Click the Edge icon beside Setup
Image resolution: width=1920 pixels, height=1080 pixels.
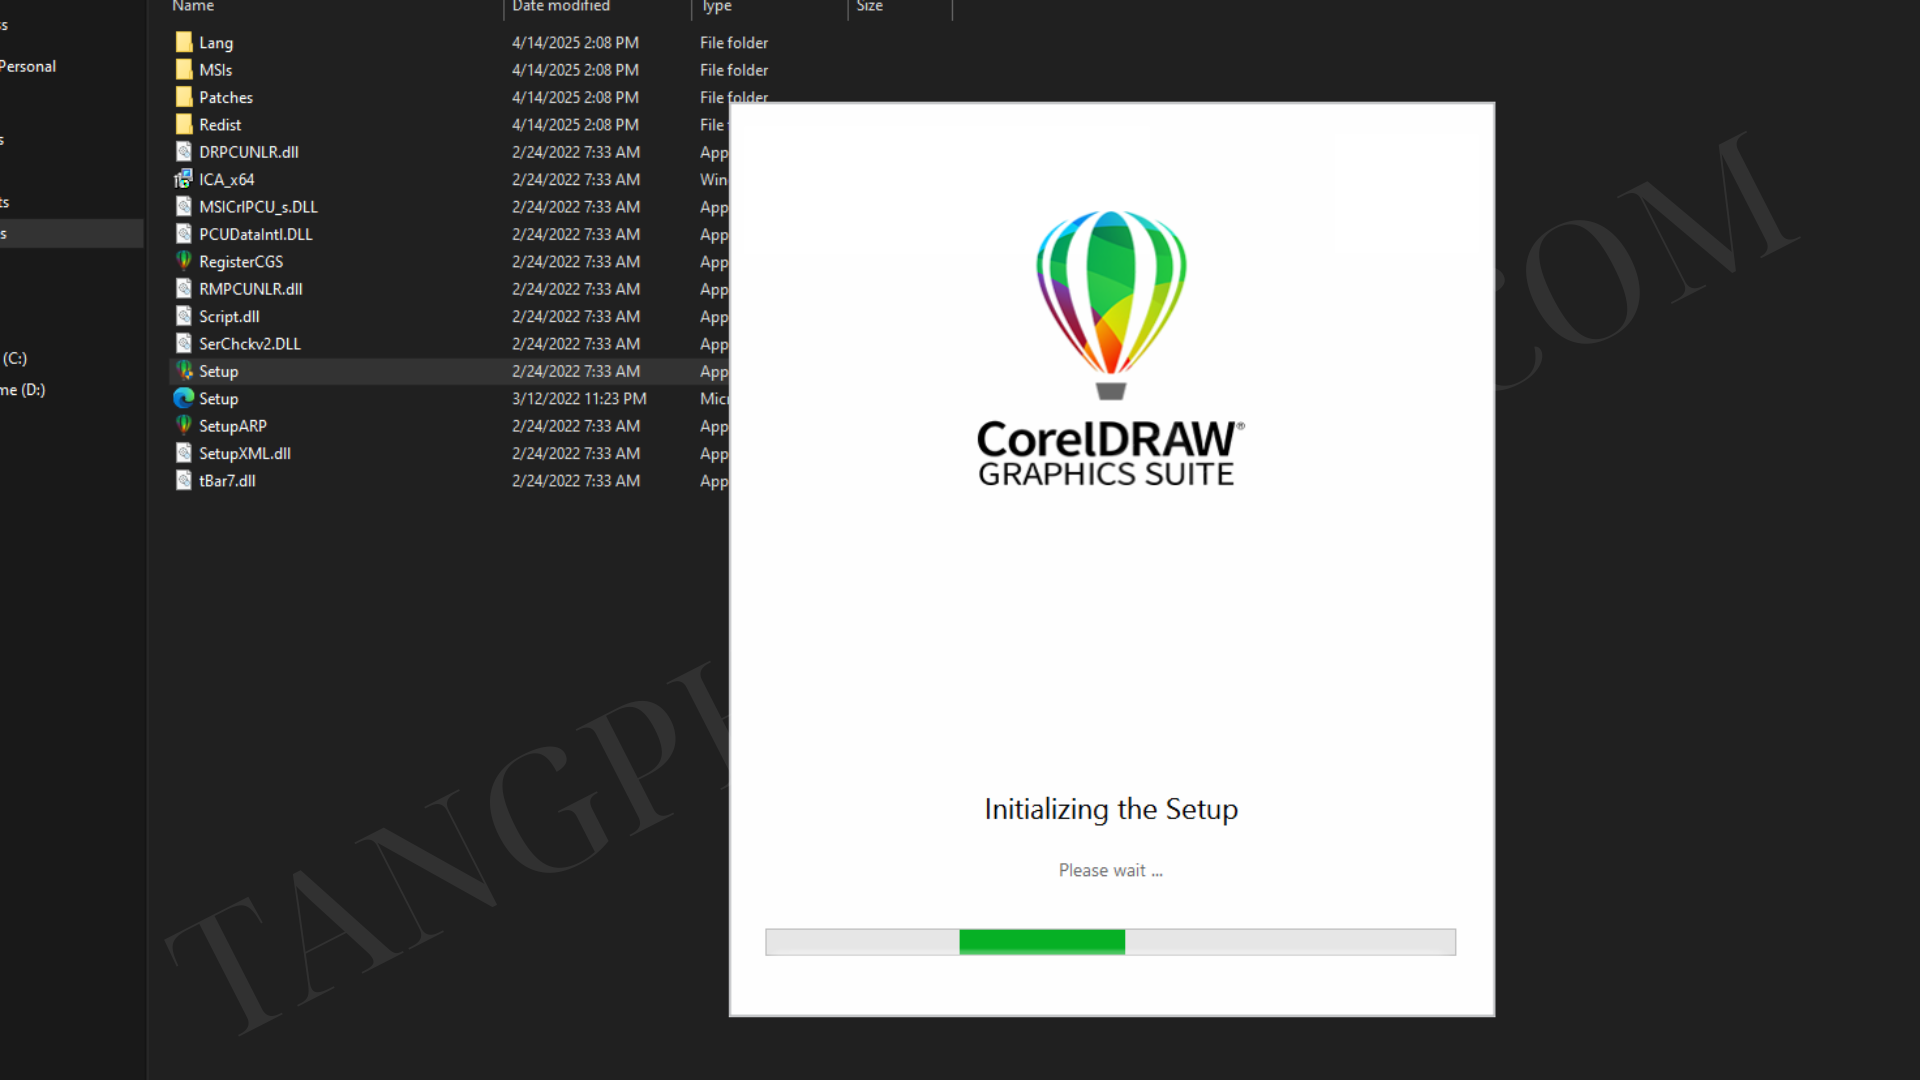tap(184, 398)
